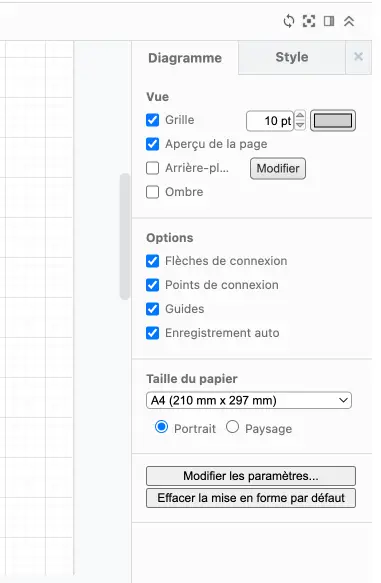Select the Diagramme tab
381x583 pixels.
pos(185,58)
